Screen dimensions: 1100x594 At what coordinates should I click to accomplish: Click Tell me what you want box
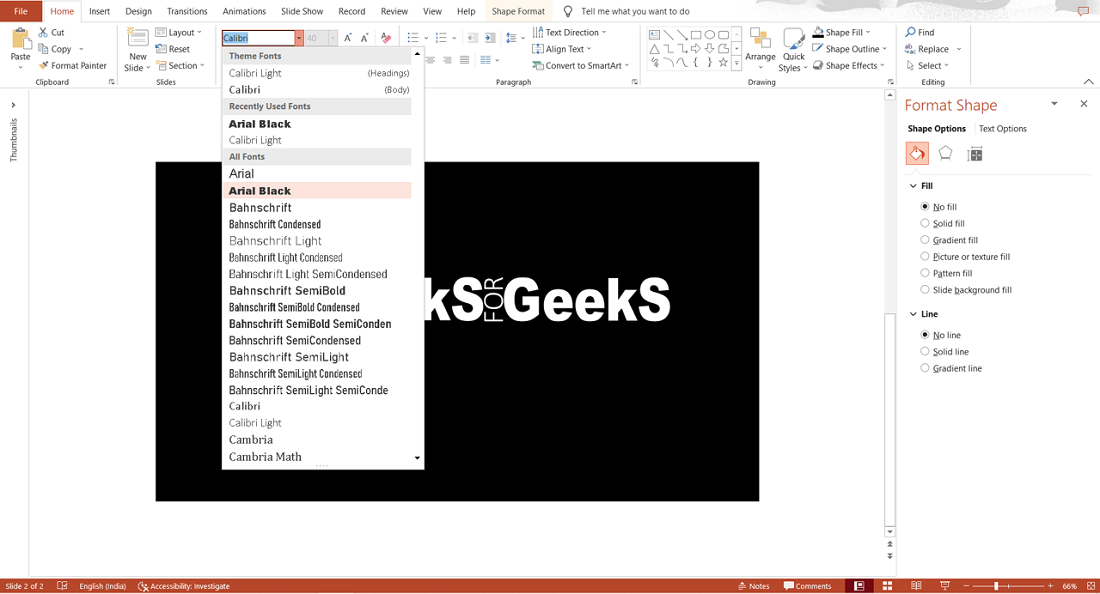click(635, 11)
